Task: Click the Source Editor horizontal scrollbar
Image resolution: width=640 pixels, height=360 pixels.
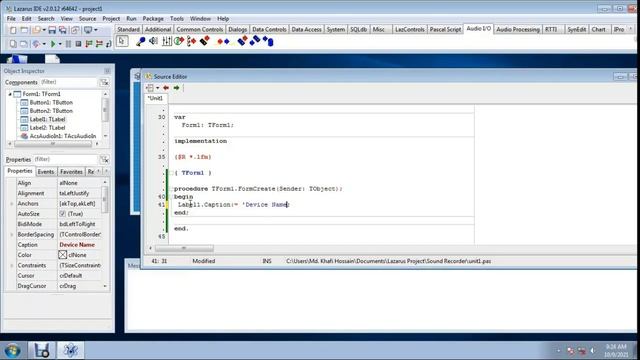Action: [184, 248]
